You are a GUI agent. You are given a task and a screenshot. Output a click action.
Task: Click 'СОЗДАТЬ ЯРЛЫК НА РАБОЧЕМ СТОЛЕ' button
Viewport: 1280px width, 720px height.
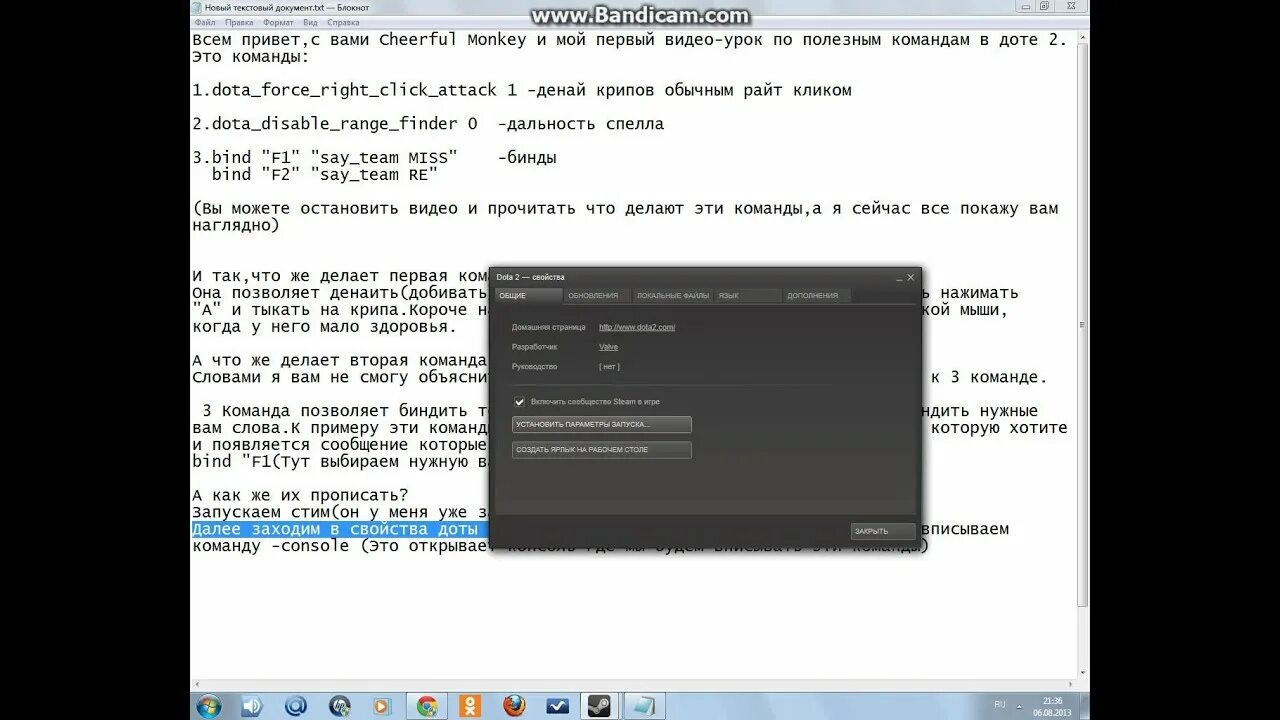point(601,450)
